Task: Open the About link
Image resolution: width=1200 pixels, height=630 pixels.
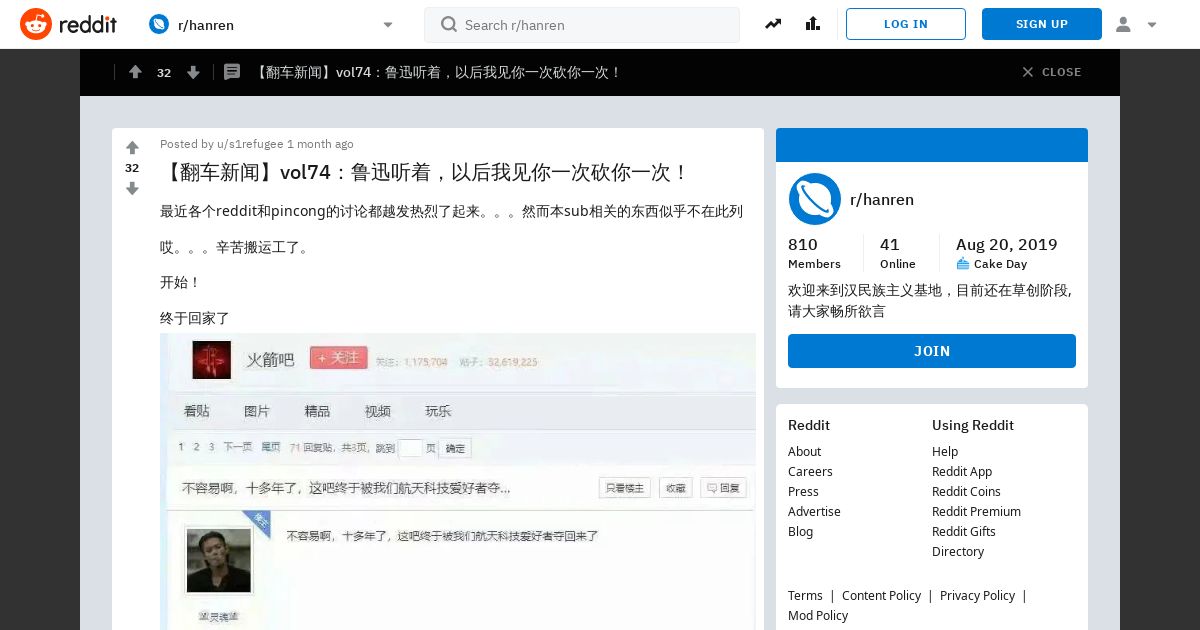Action: (x=804, y=451)
